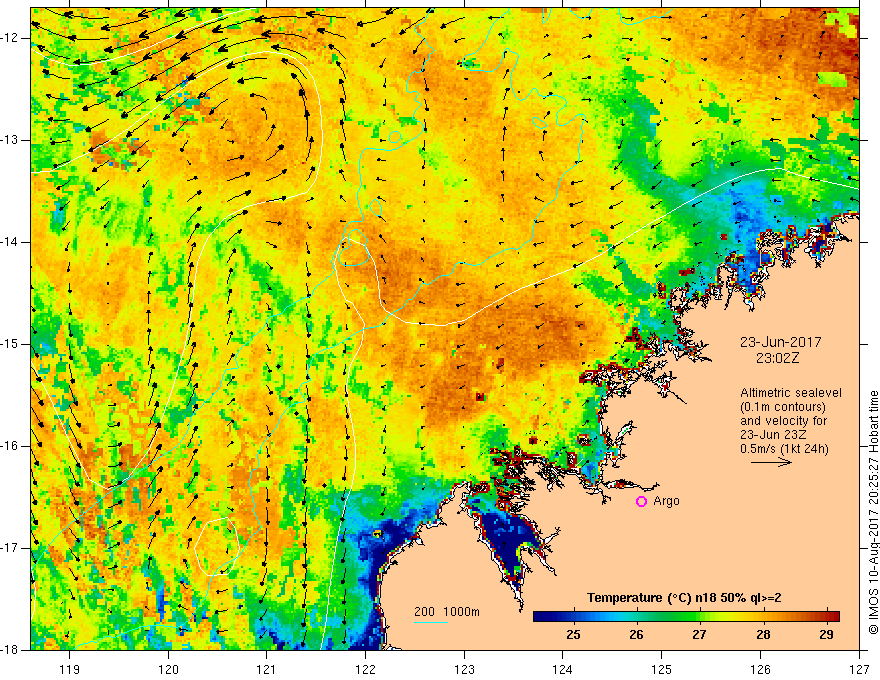This screenshot has height=680, width=880.
Task: Click the 28 tick label on color bar
Action: pyautogui.click(x=763, y=635)
